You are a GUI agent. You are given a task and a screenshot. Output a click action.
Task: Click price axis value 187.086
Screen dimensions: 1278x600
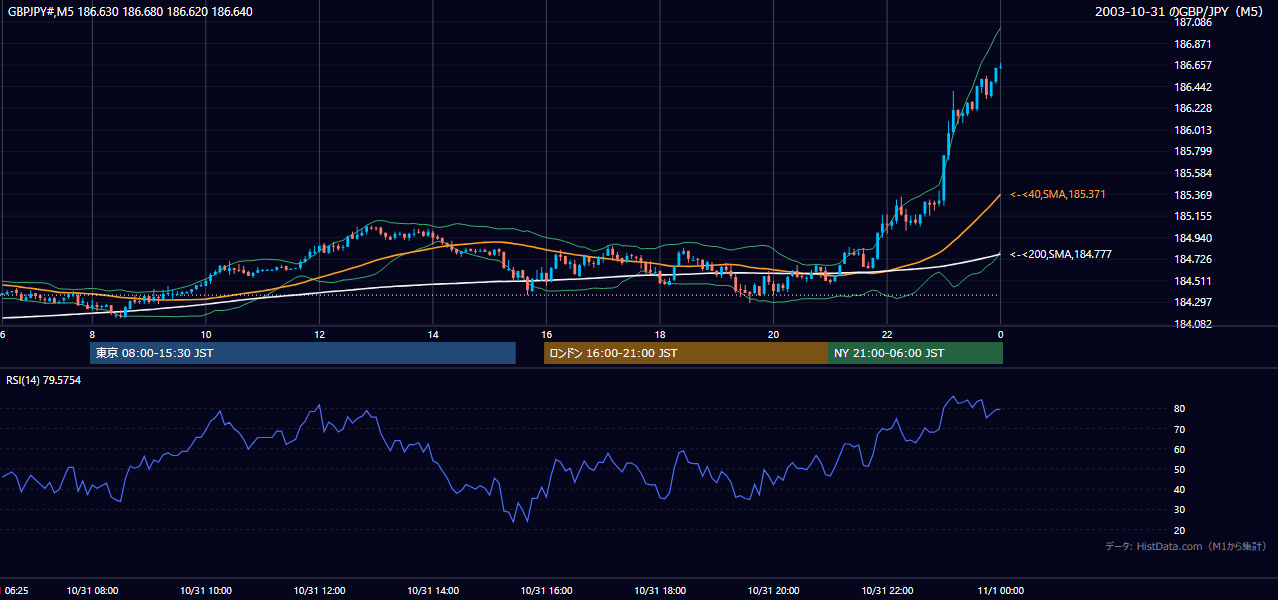pyautogui.click(x=1194, y=22)
